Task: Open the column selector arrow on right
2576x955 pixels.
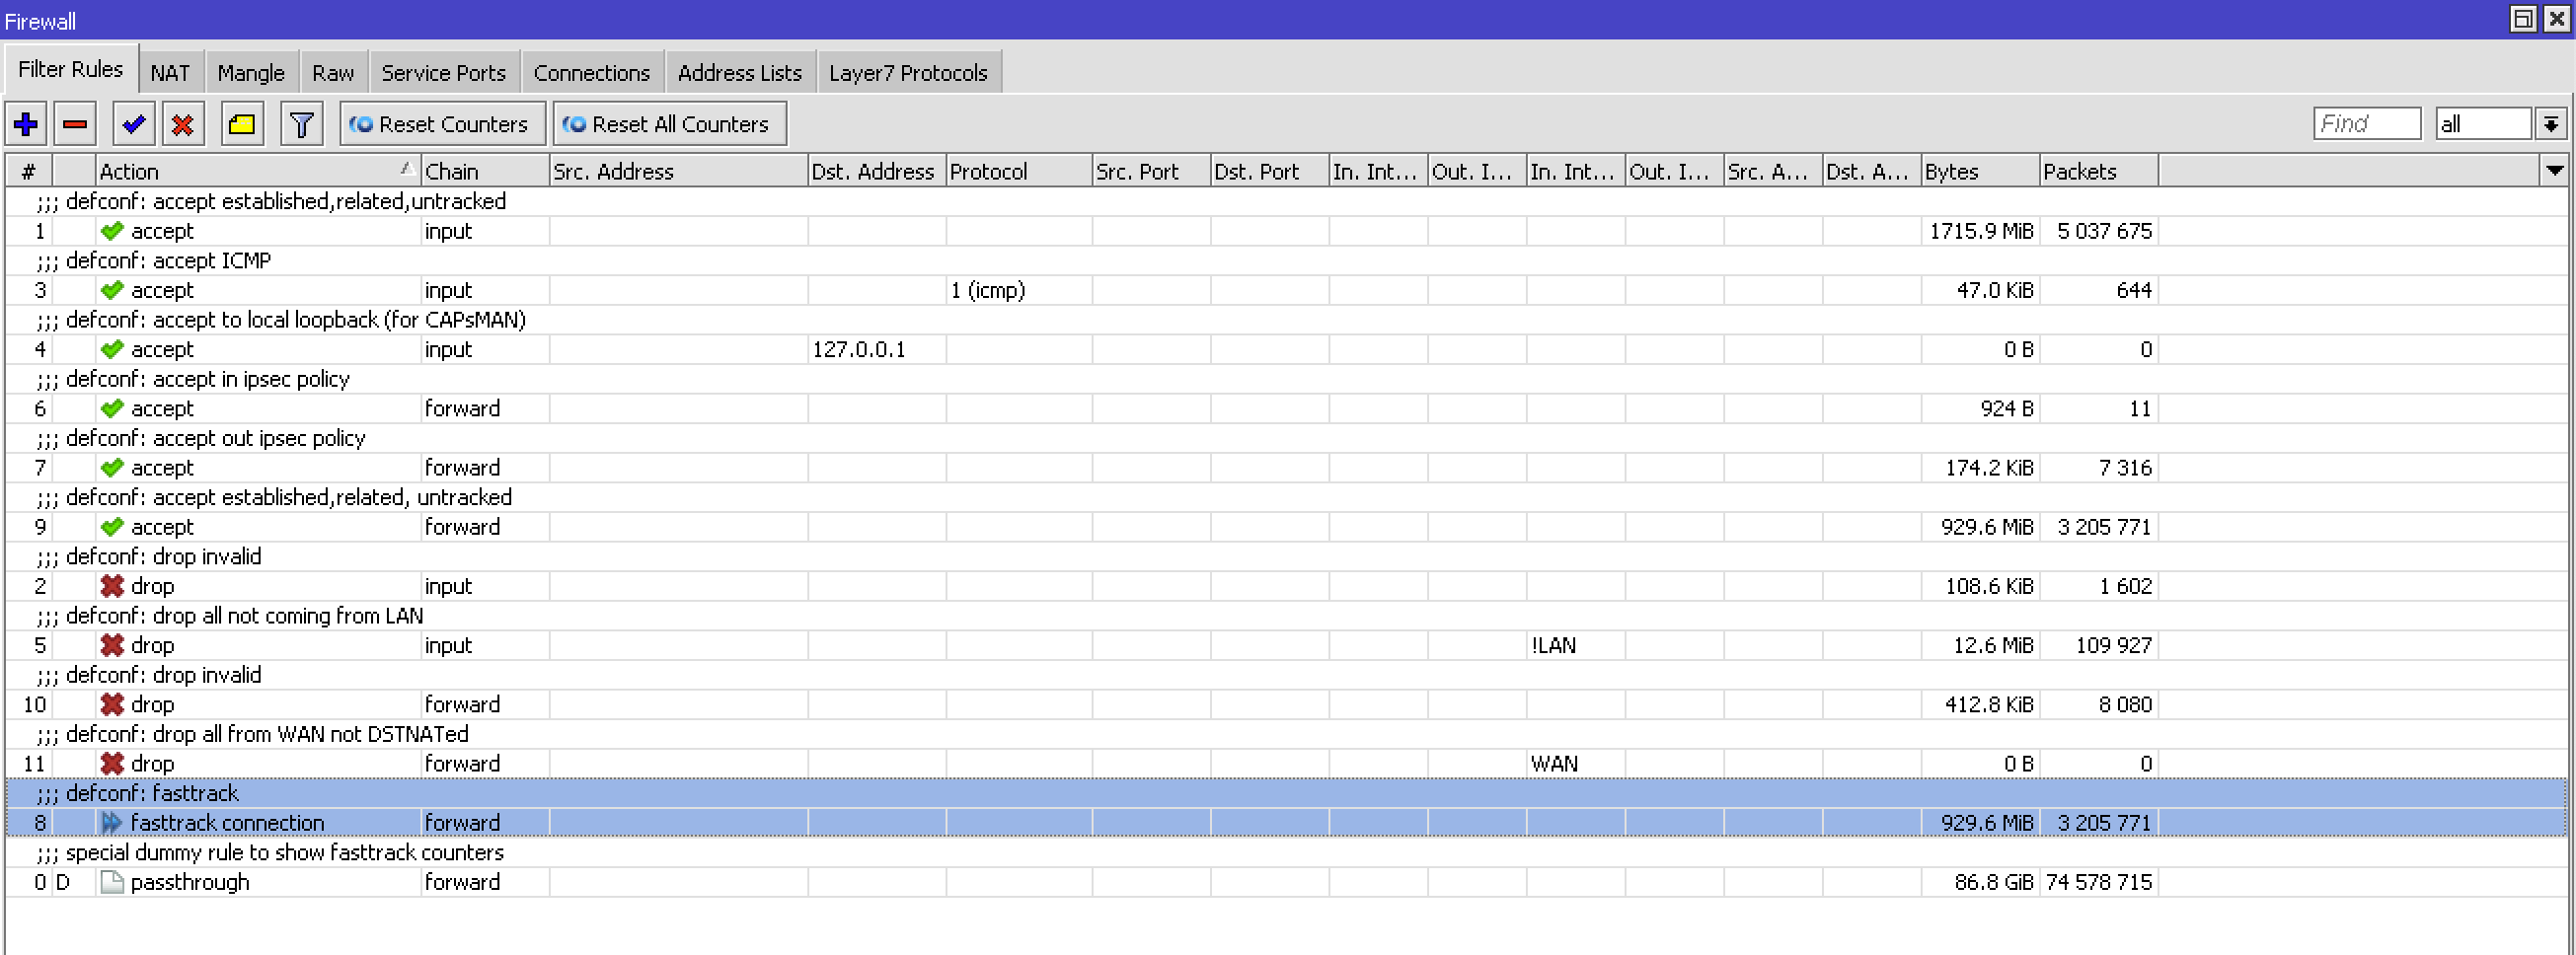Action: coord(2556,170)
